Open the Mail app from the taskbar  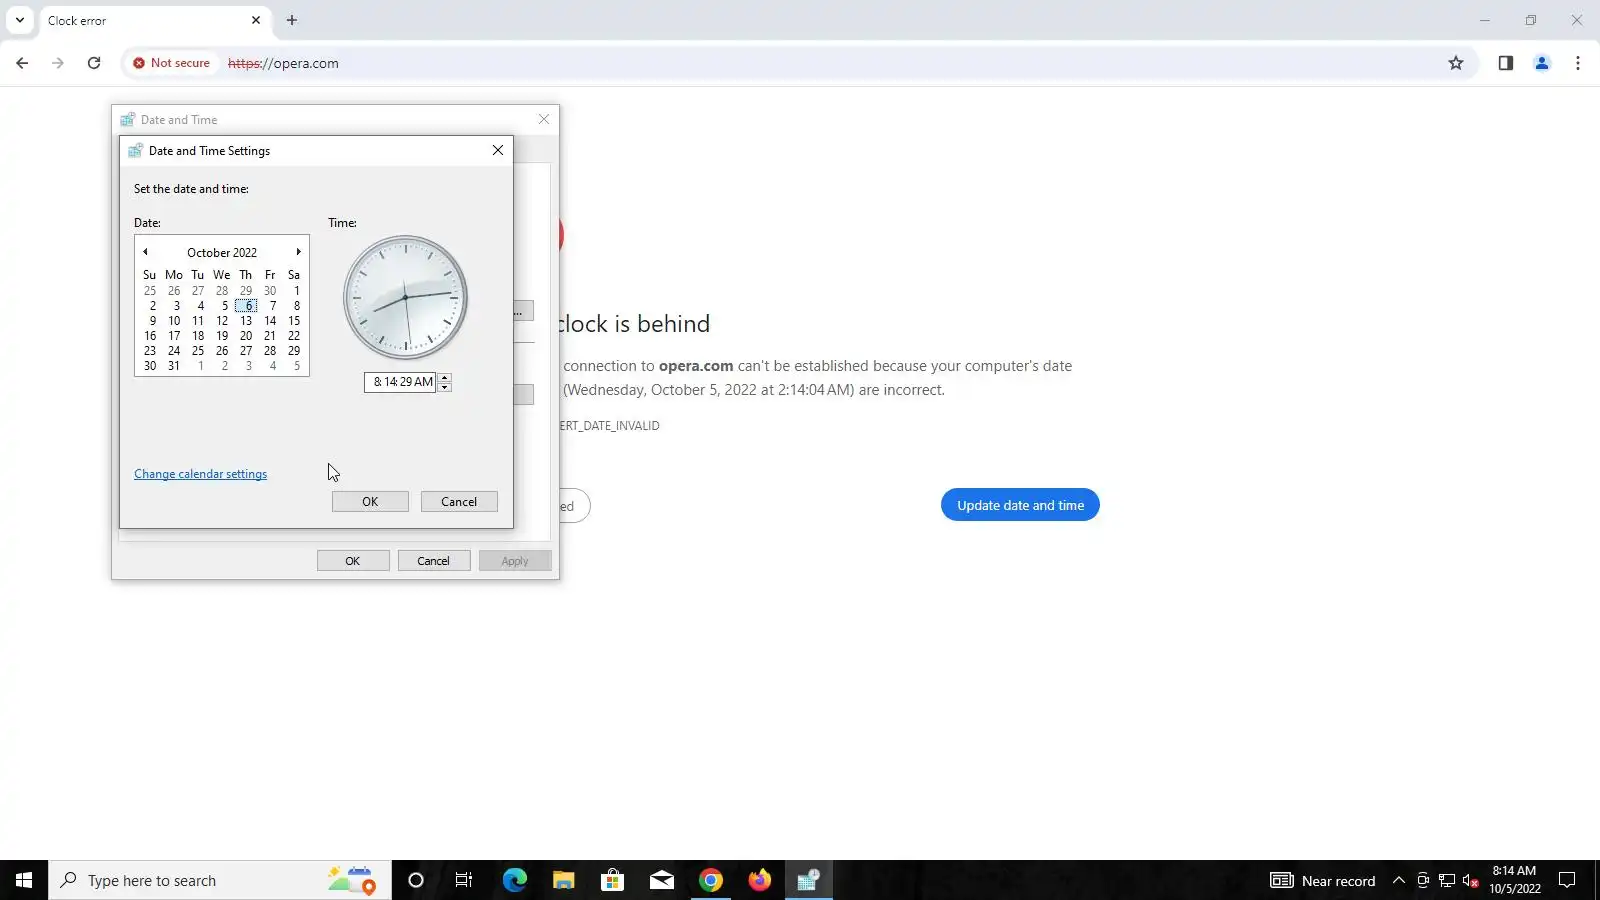pos(661,880)
